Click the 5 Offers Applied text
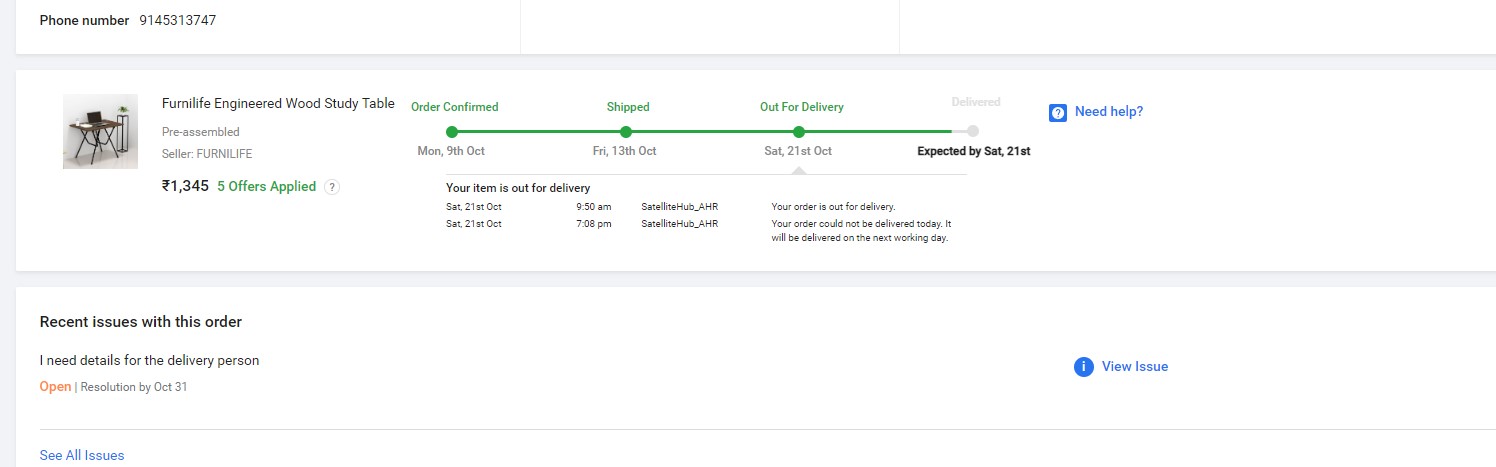Image resolution: width=1496 pixels, height=467 pixels. tap(266, 187)
